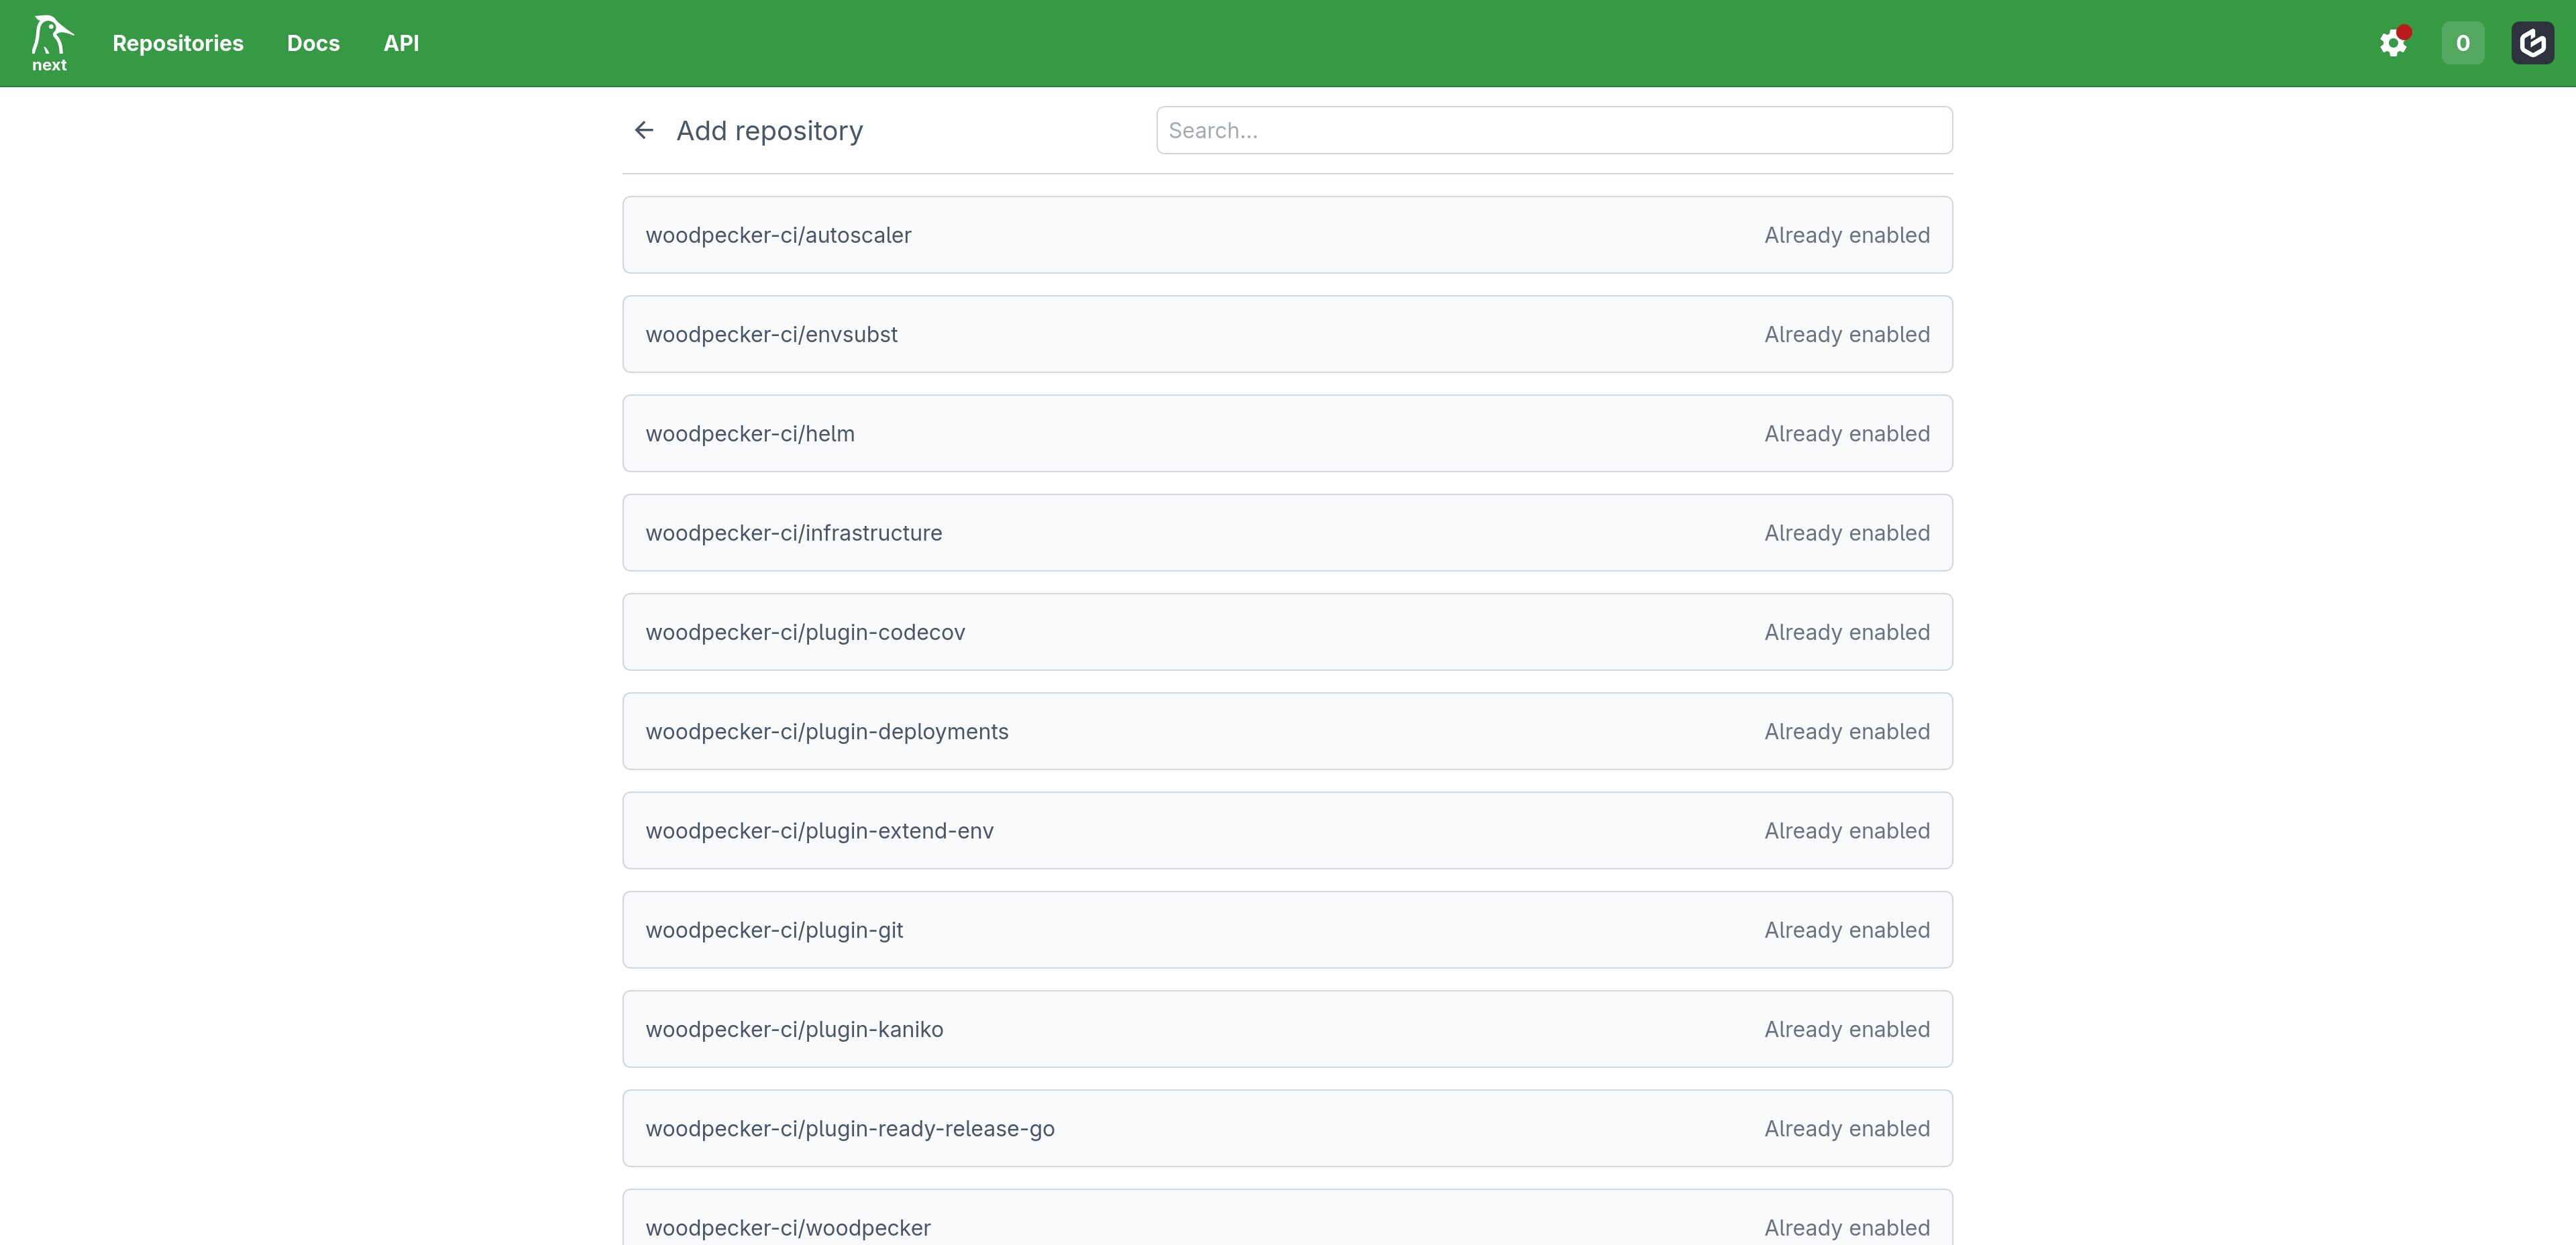Go back using the left arrow

644,130
